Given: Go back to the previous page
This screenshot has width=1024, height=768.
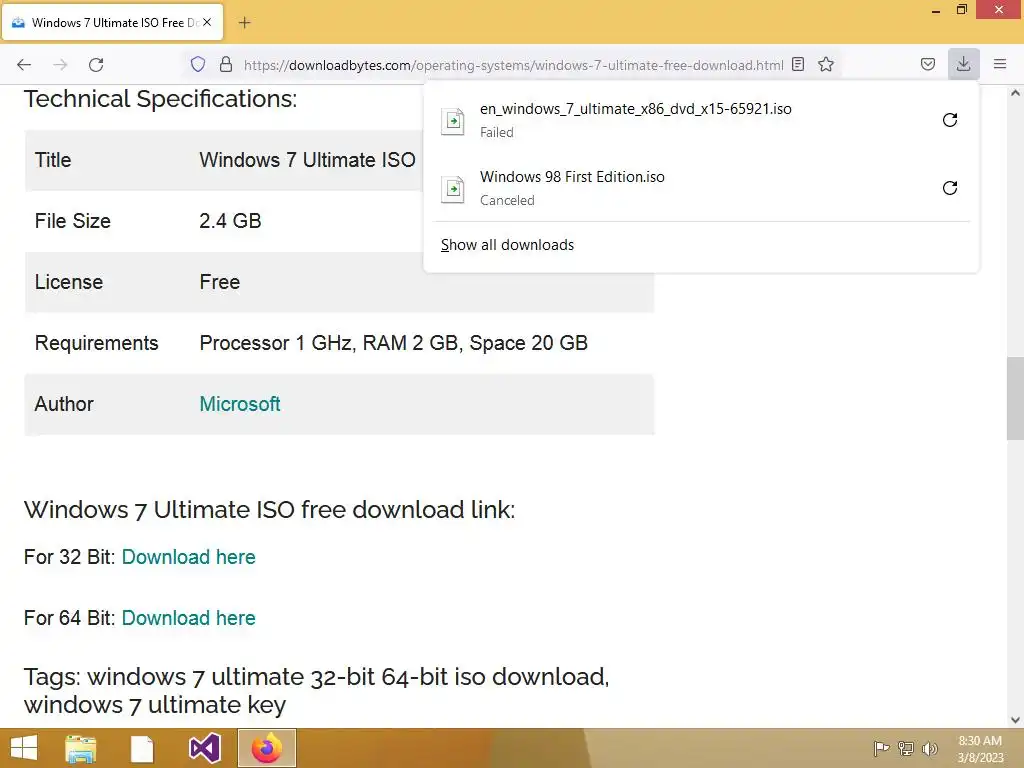Looking at the screenshot, I should [24, 65].
